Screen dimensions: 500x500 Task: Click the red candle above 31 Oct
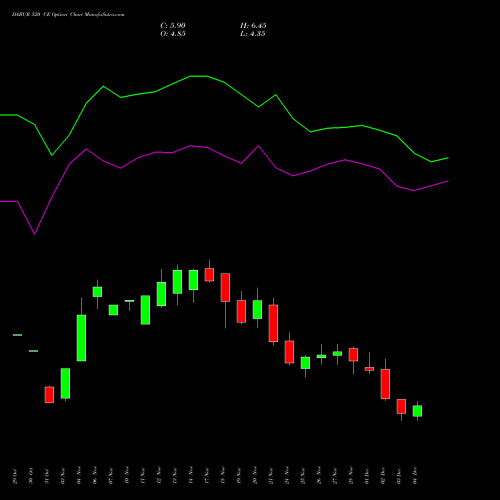coord(49,395)
